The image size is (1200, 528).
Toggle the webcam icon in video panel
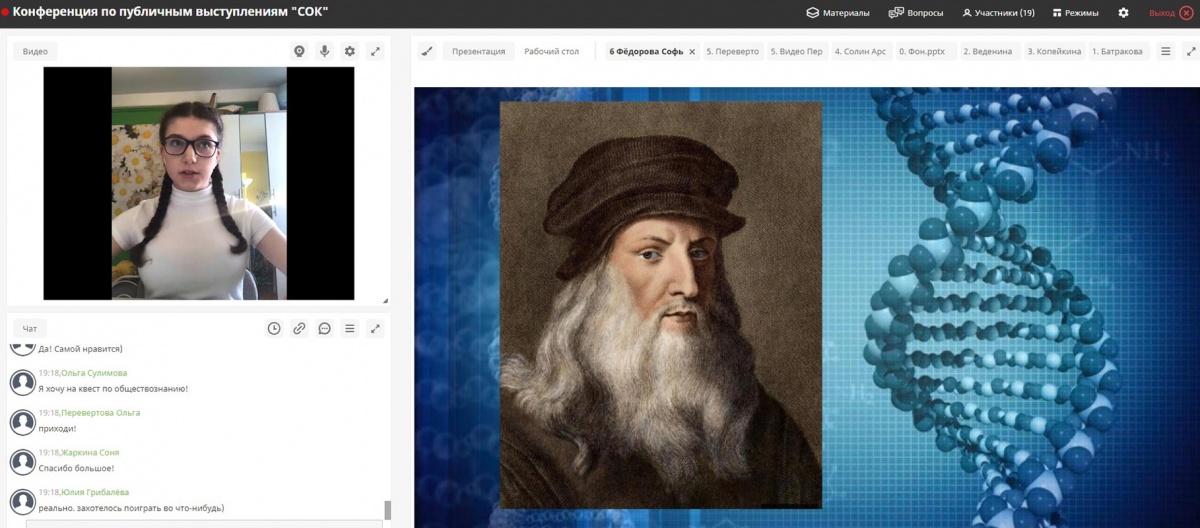[x=299, y=51]
